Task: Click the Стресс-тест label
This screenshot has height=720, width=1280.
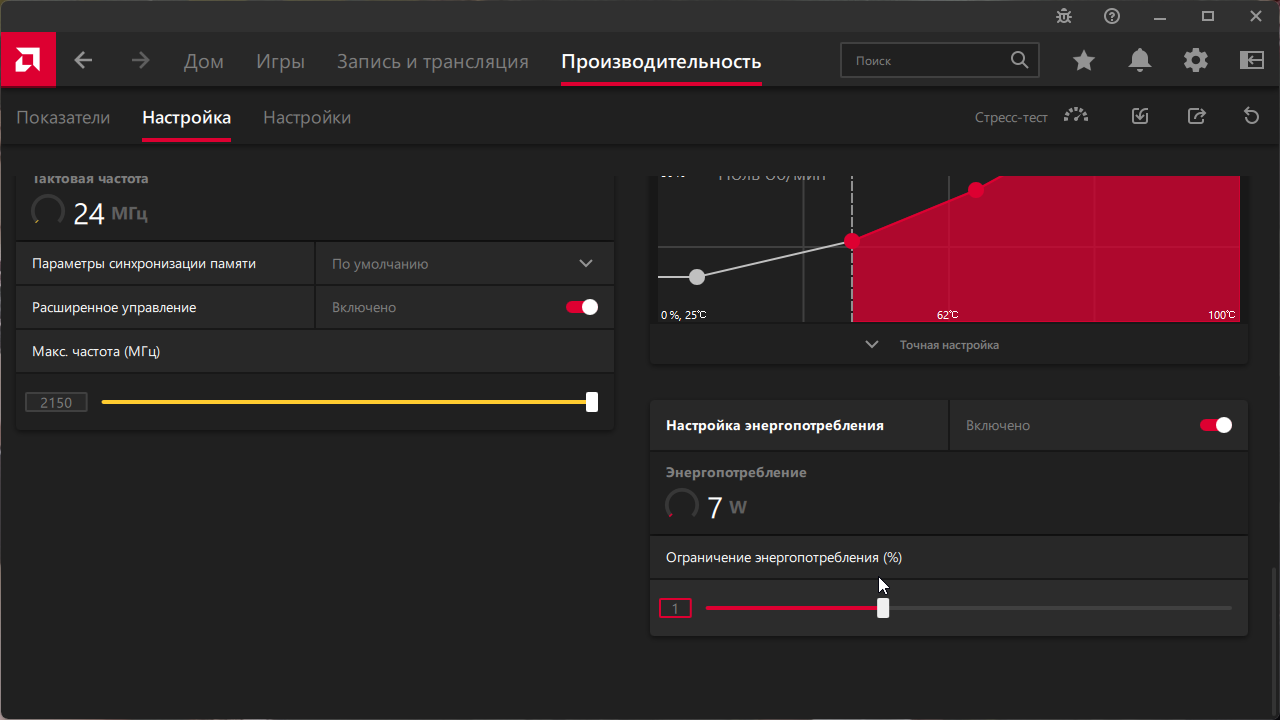Action: [x=1011, y=117]
